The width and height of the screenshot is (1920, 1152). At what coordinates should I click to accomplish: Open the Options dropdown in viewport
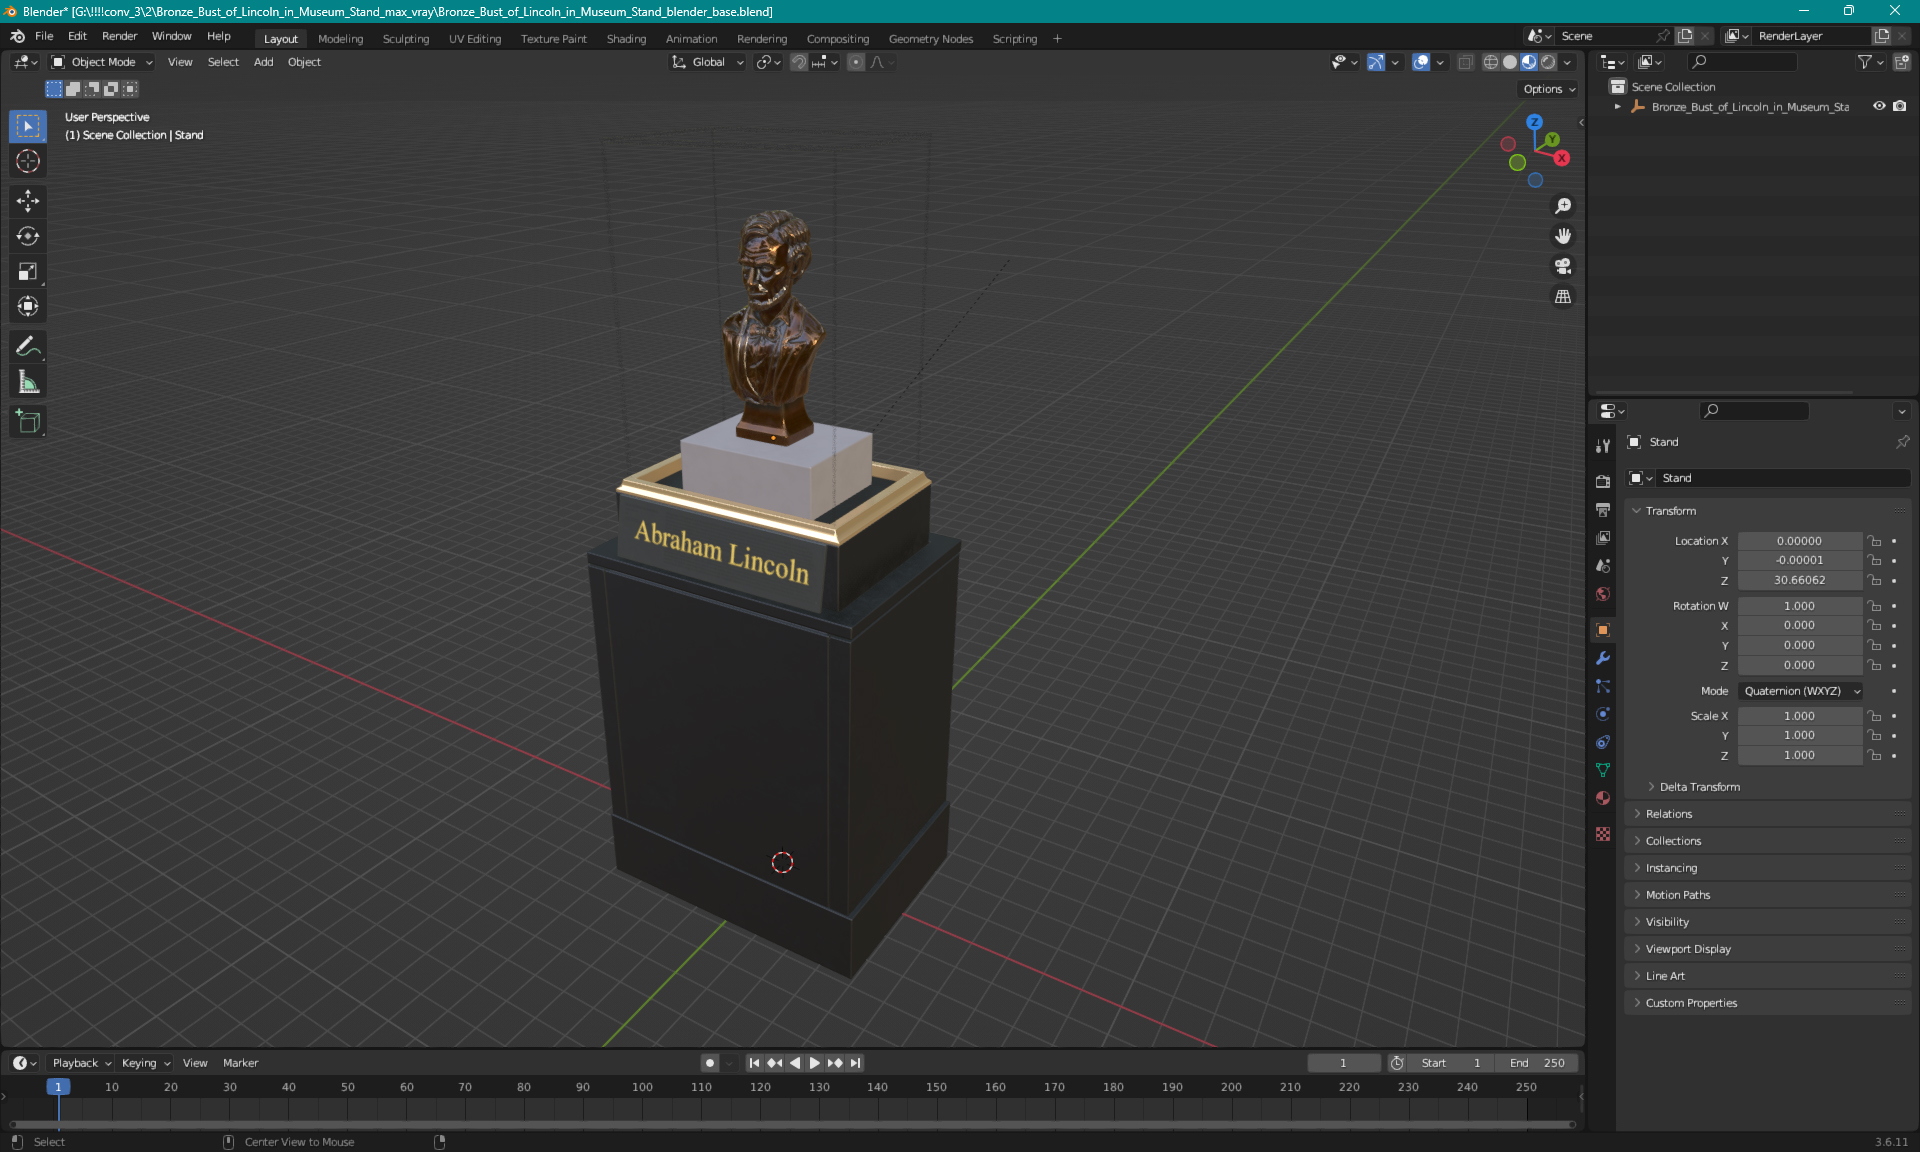(1549, 89)
